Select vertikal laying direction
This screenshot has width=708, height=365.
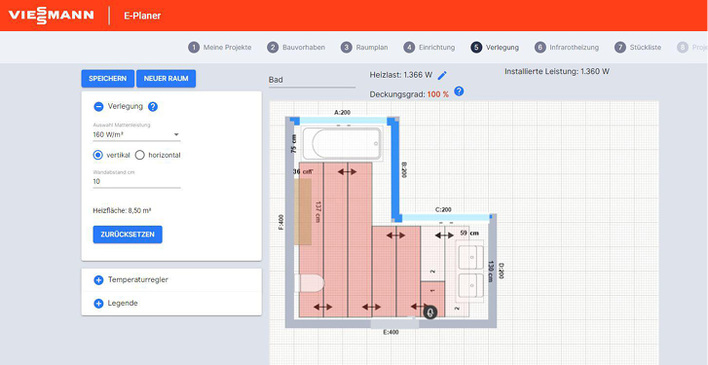98,155
